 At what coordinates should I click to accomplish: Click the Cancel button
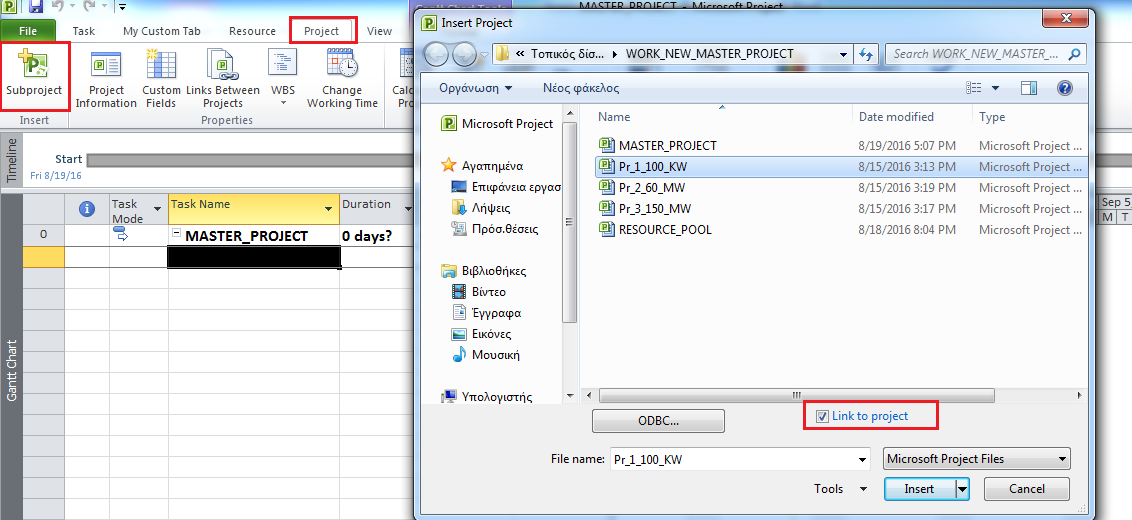[1027, 489]
